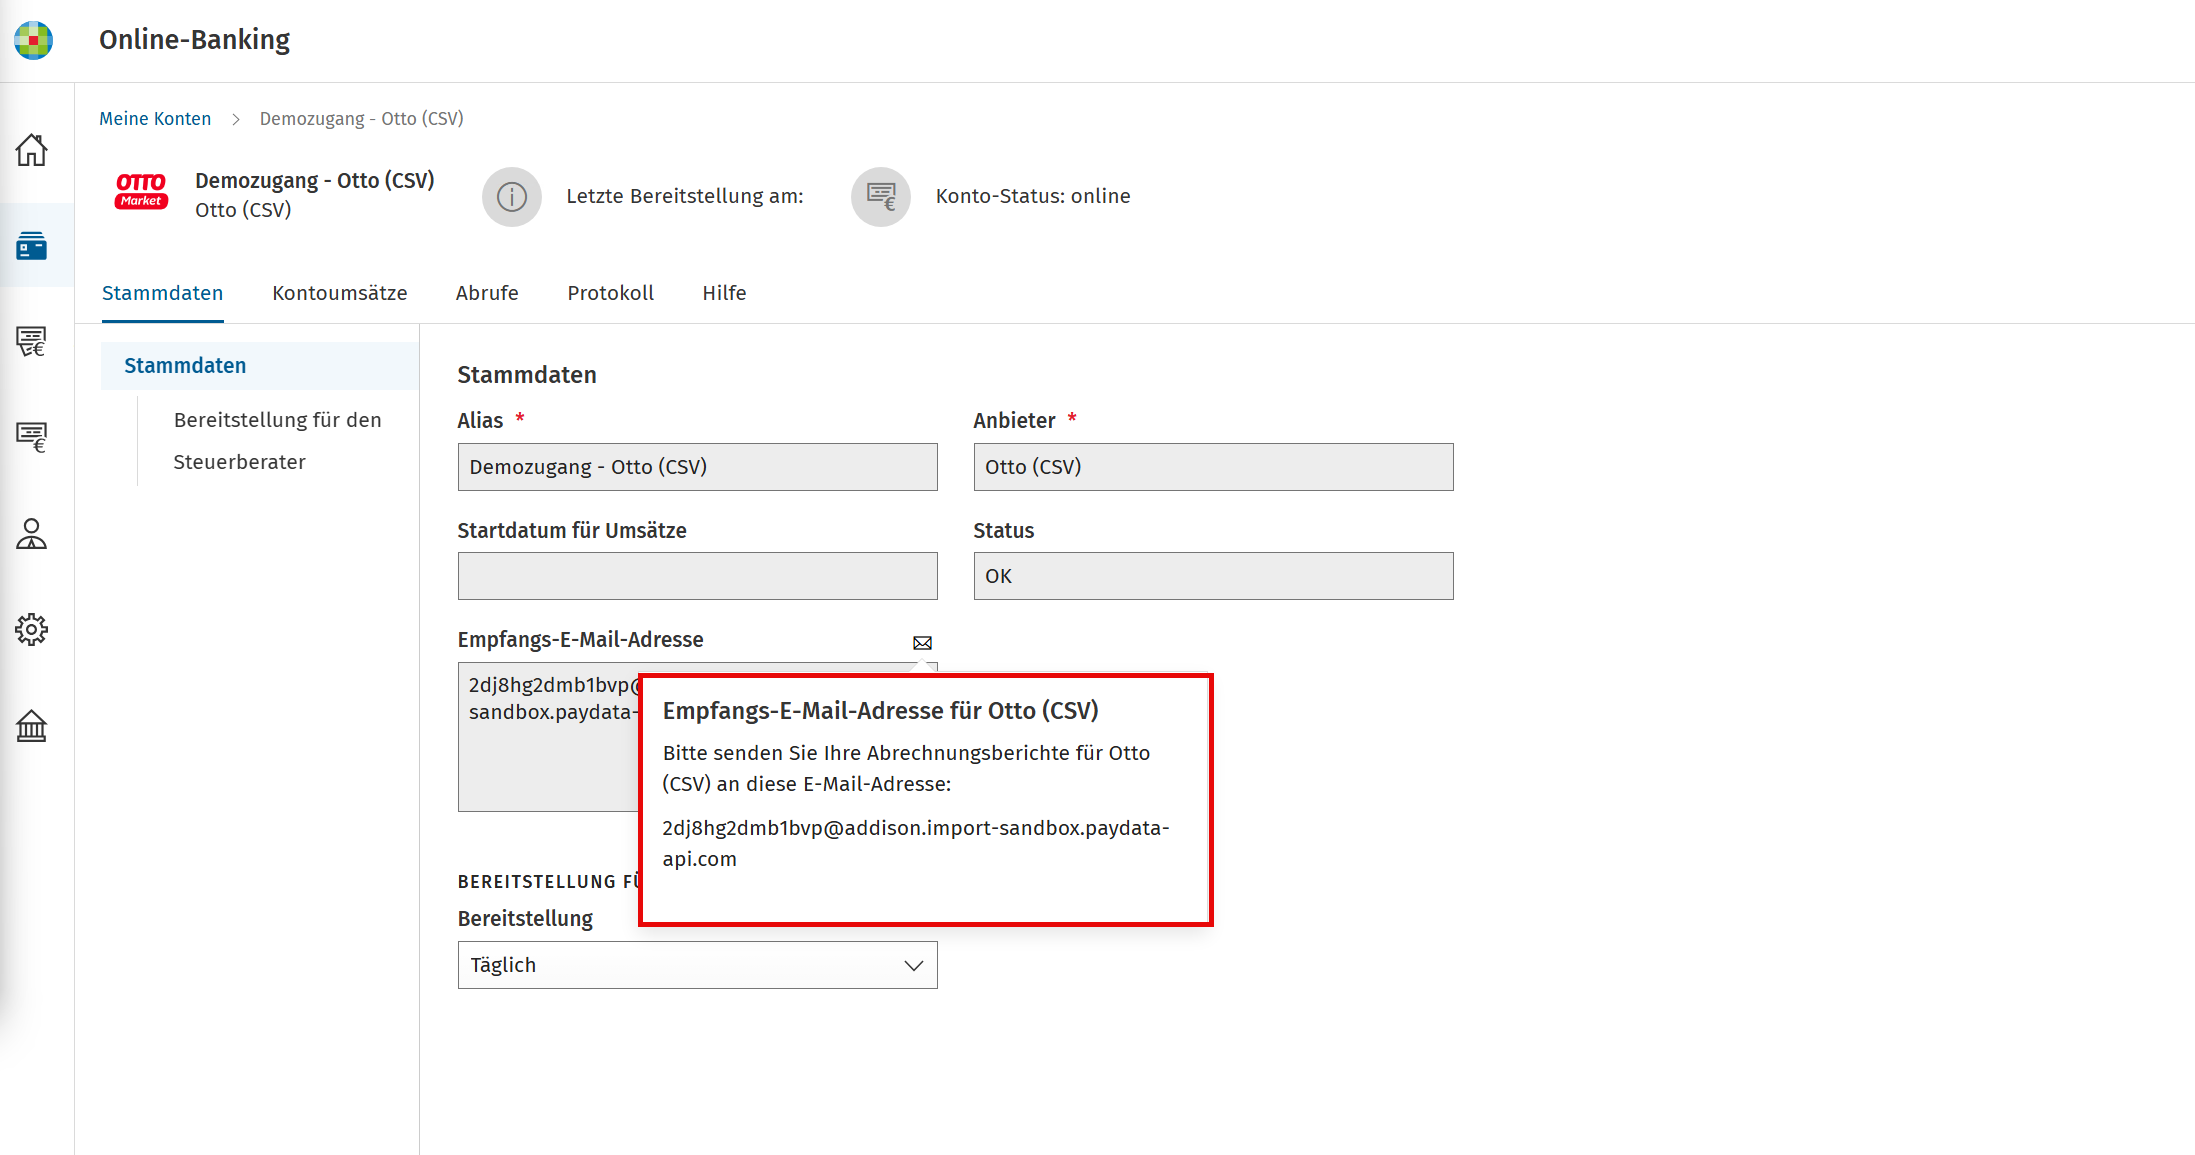2195x1155 pixels.
Task: Switch to the Stammdaten tab
Action: 162,293
